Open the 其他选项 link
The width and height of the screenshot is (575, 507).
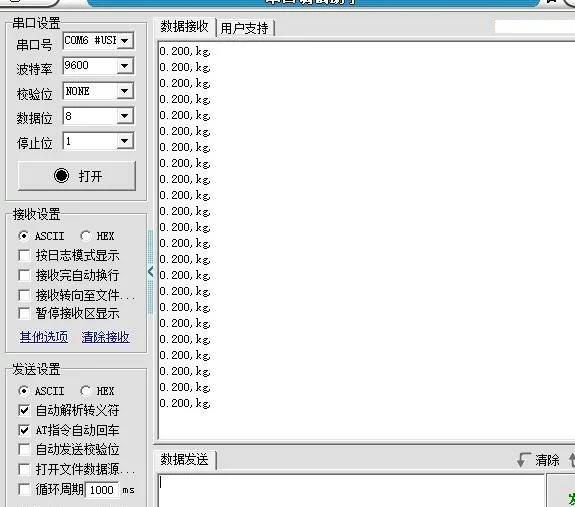coord(44,337)
